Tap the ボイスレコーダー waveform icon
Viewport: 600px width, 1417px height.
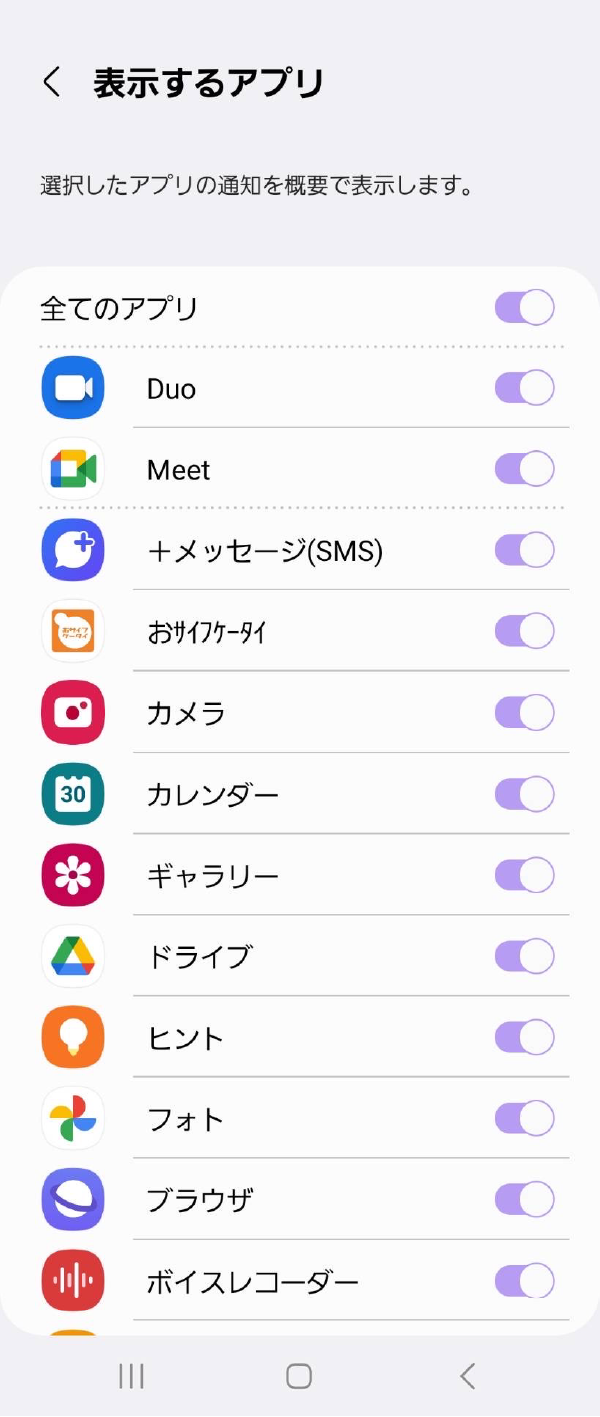(73, 1280)
